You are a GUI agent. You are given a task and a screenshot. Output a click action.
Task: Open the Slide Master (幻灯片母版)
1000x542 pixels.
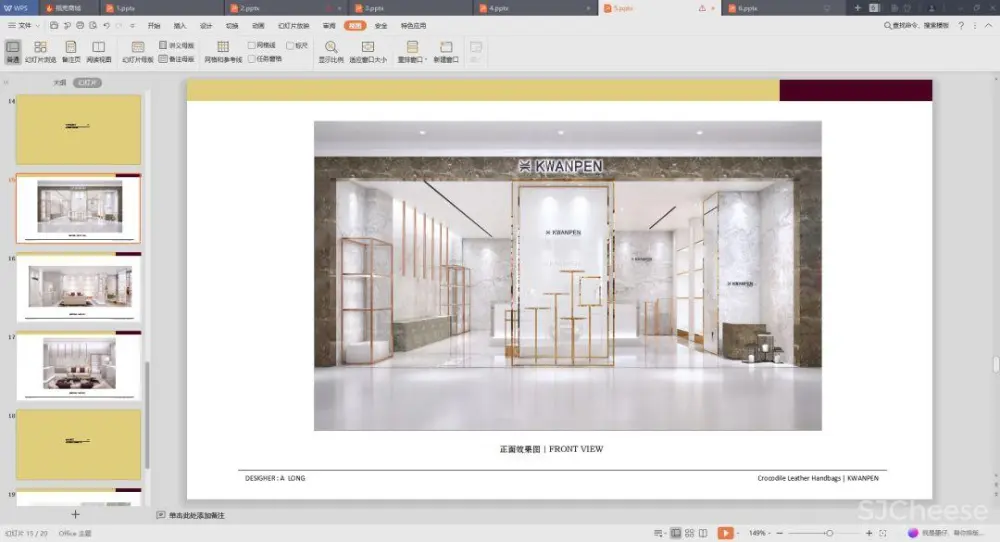138,51
